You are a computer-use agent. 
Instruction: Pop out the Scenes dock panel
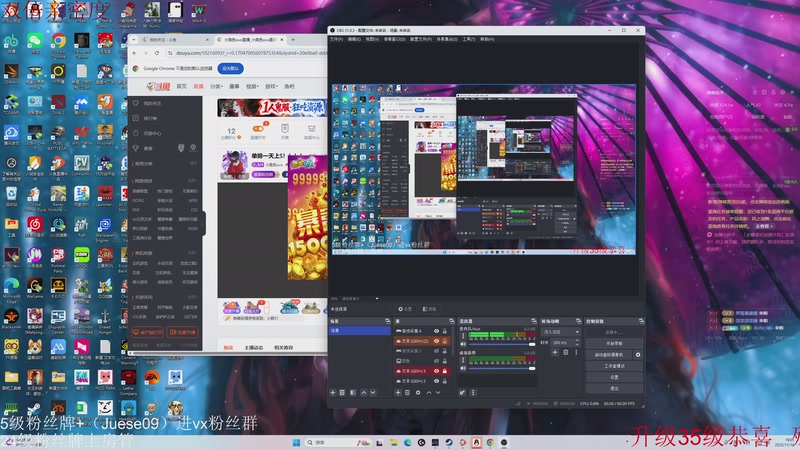click(387, 321)
